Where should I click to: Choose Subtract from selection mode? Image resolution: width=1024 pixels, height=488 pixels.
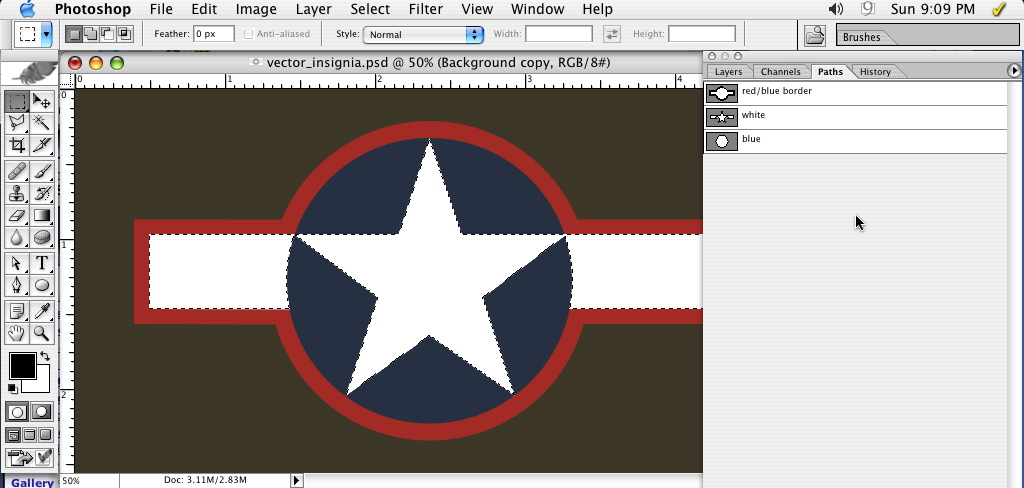click(108, 34)
